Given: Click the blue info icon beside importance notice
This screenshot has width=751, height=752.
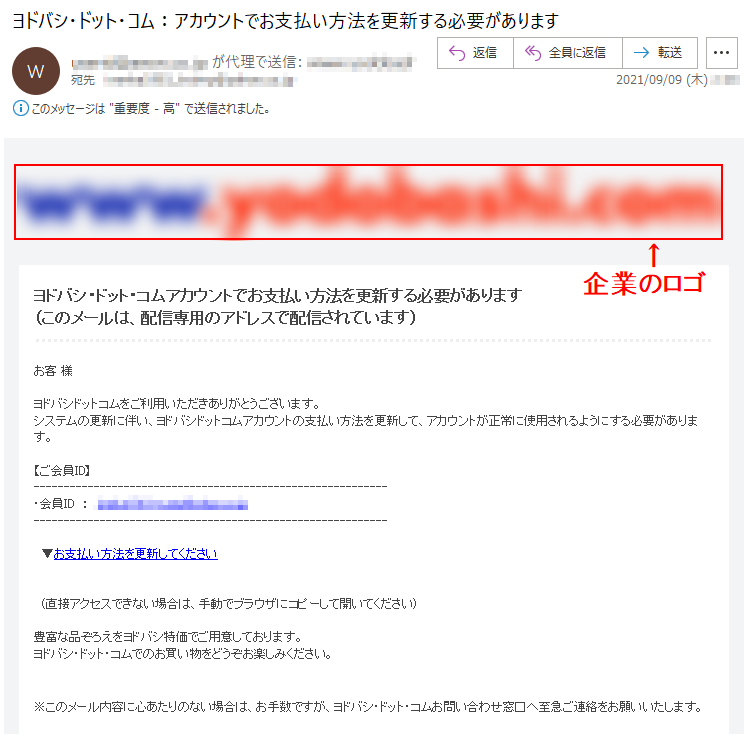Looking at the screenshot, I should [21, 108].
